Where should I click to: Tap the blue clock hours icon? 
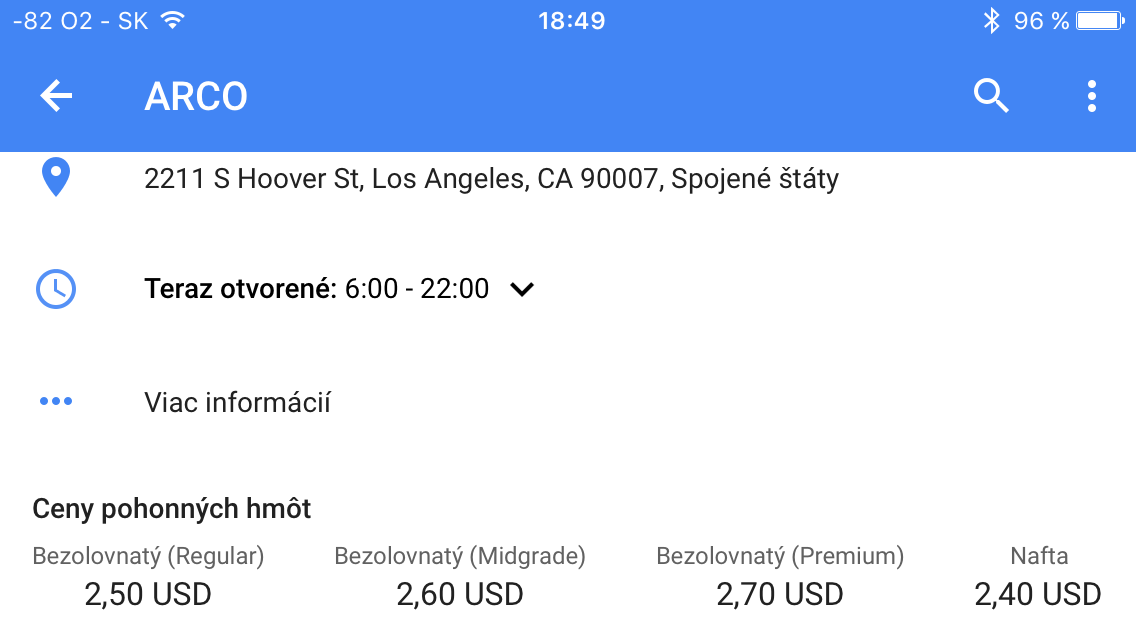tap(55, 289)
